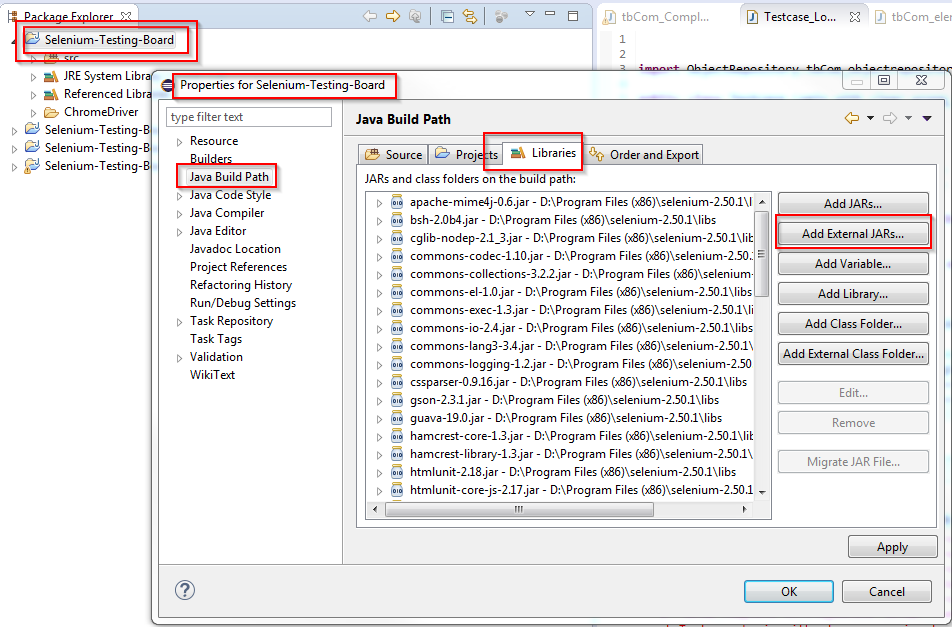Click ChromeDriver folder icon
Viewport: 952px width, 627px height.
51,112
